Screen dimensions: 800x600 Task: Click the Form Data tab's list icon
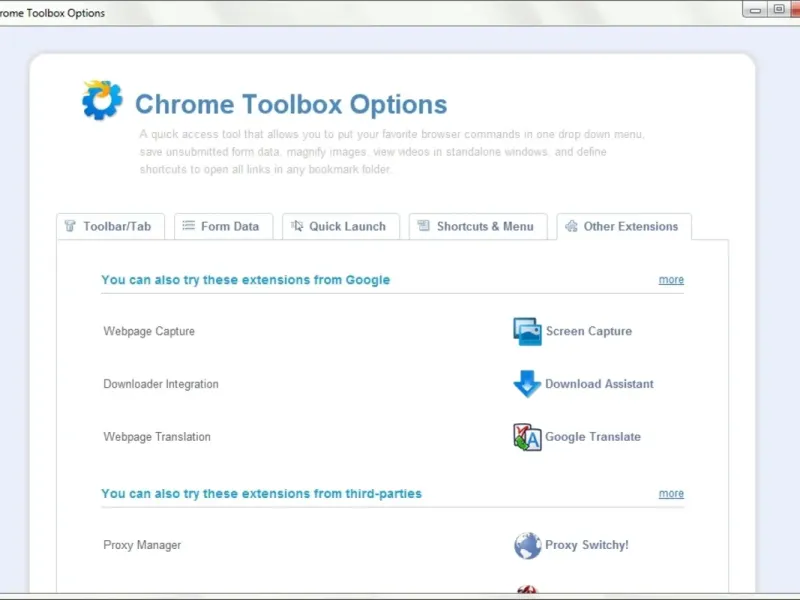click(x=188, y=226)
